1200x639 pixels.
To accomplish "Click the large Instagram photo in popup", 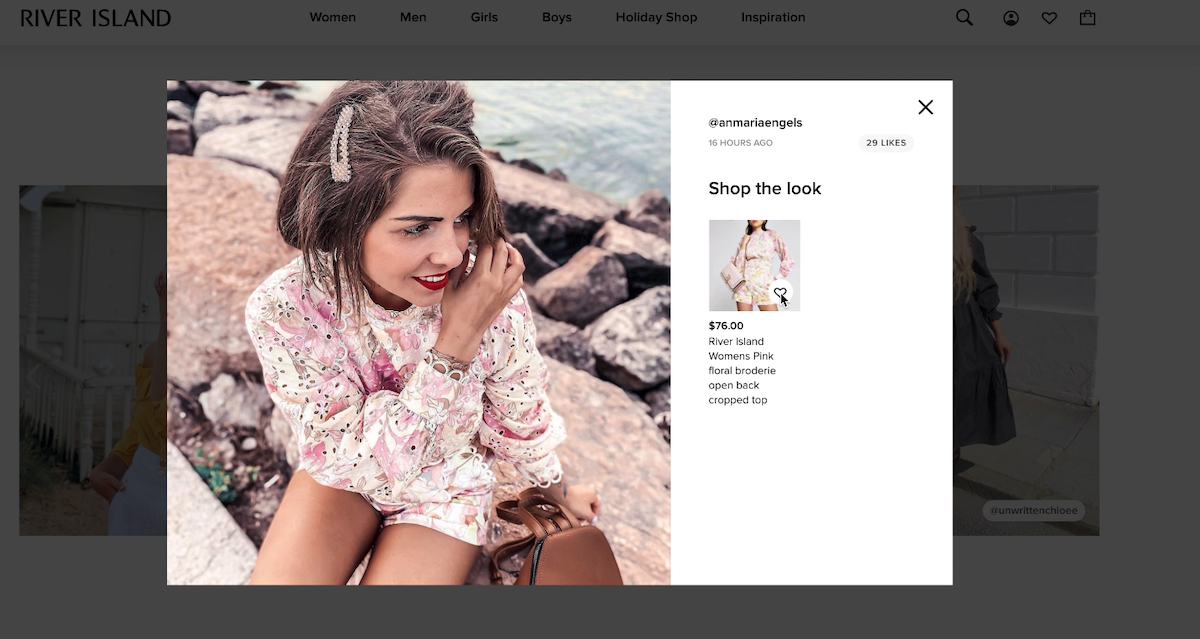I will [418, 332].
